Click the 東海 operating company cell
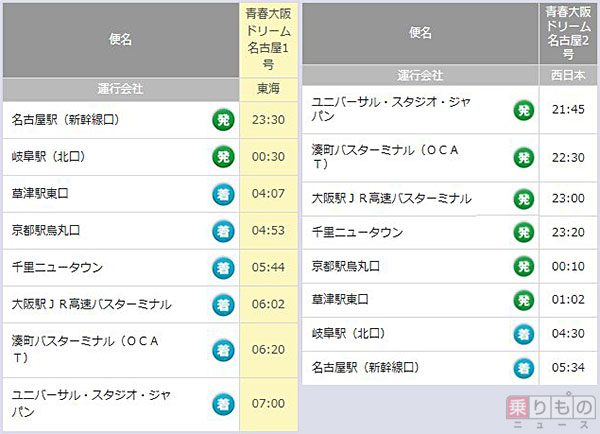Image resolution: width=600 pixels, height=434 pixels. click(269, 89)
